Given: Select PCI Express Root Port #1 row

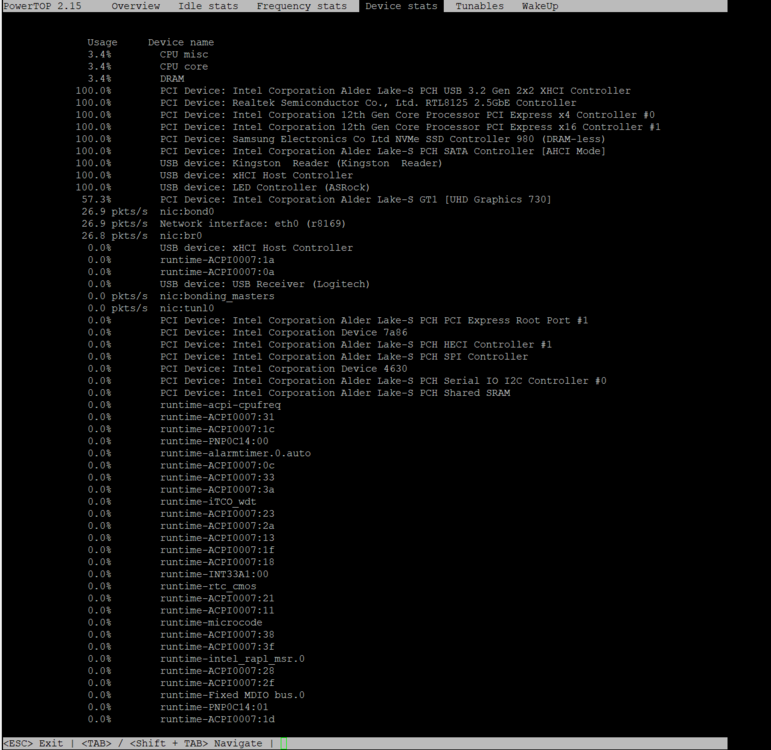Looking at the screenshot, I should (x=338, y=320).
